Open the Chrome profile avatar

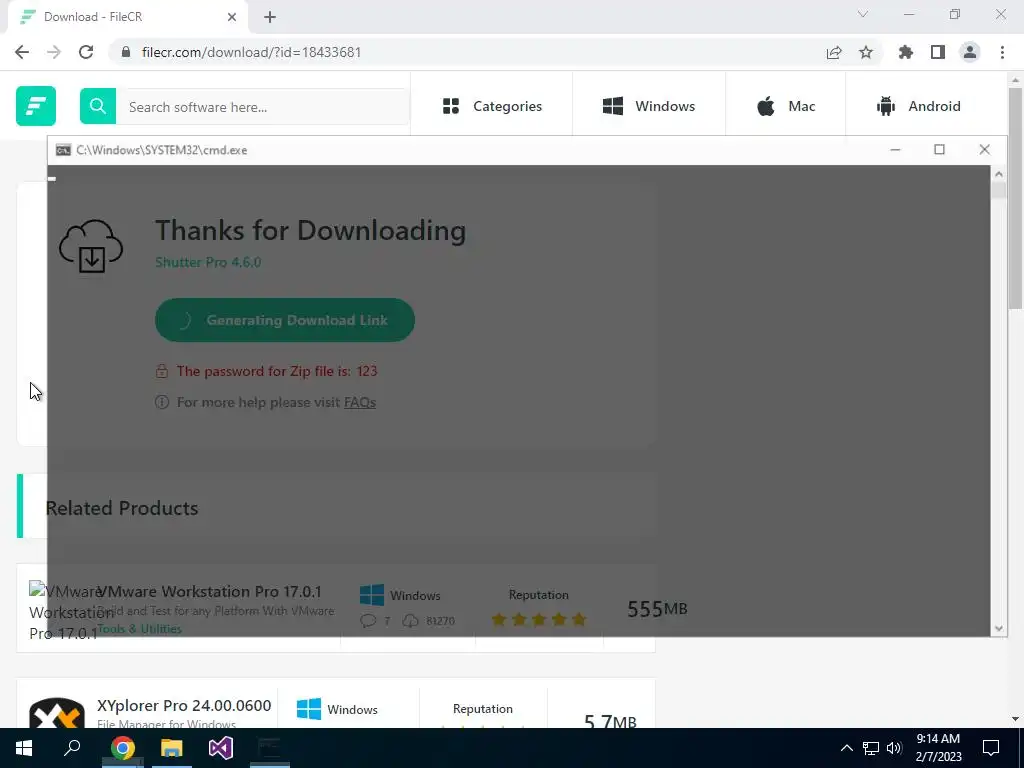[970, 52]
